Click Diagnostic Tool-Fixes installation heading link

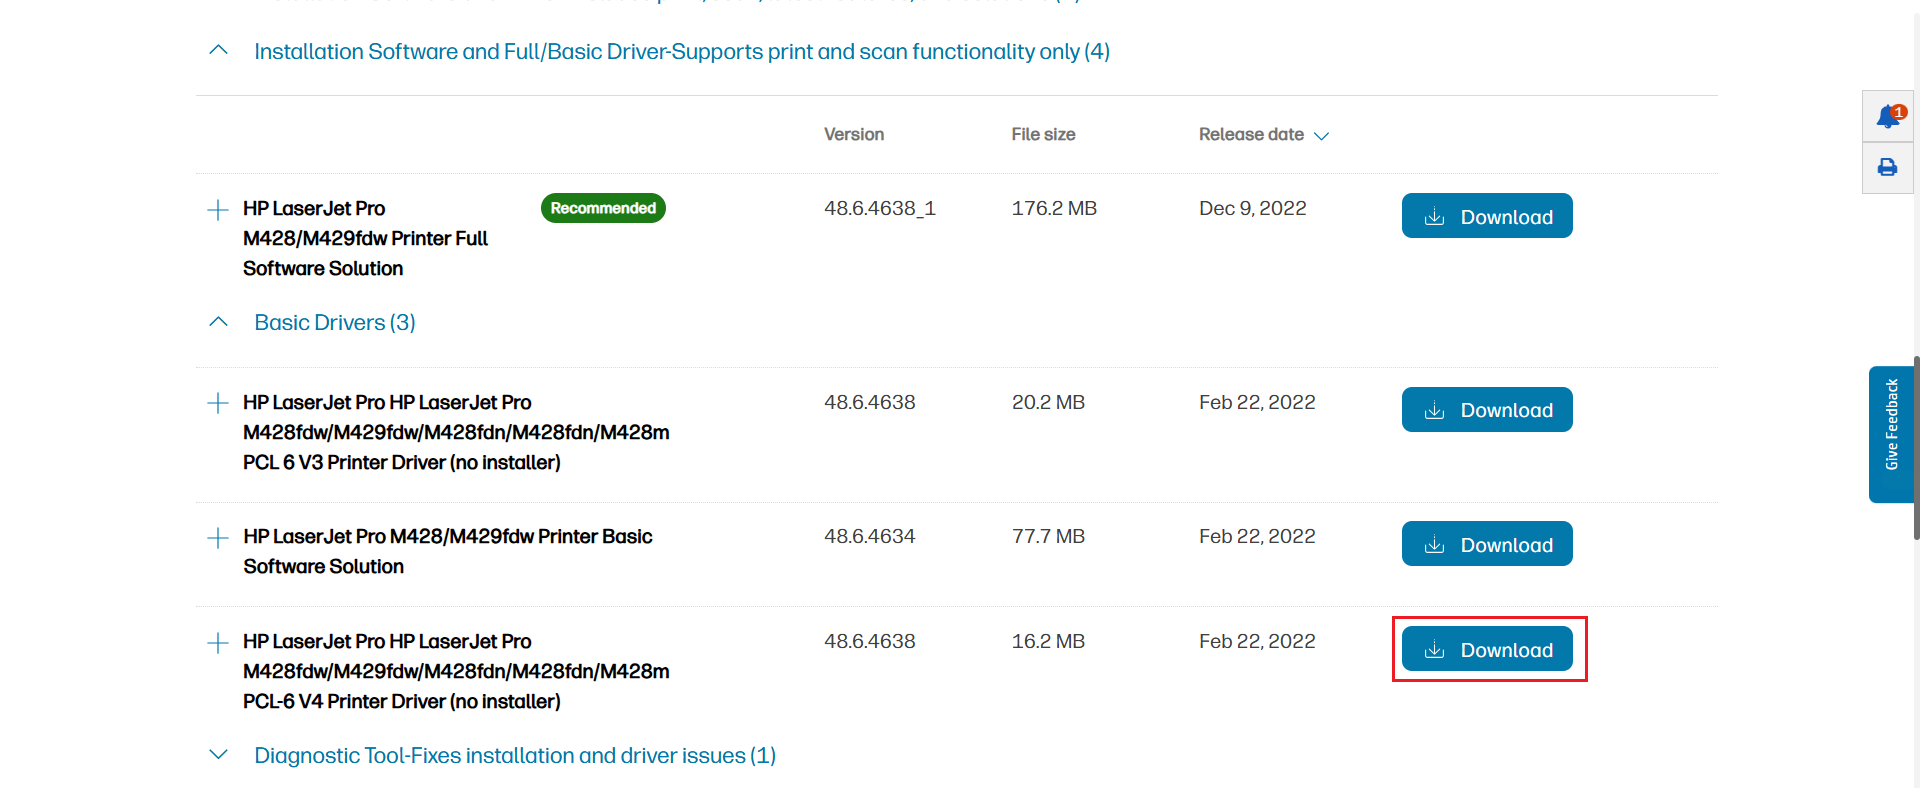pyautogui.click(x=515, y=755)
